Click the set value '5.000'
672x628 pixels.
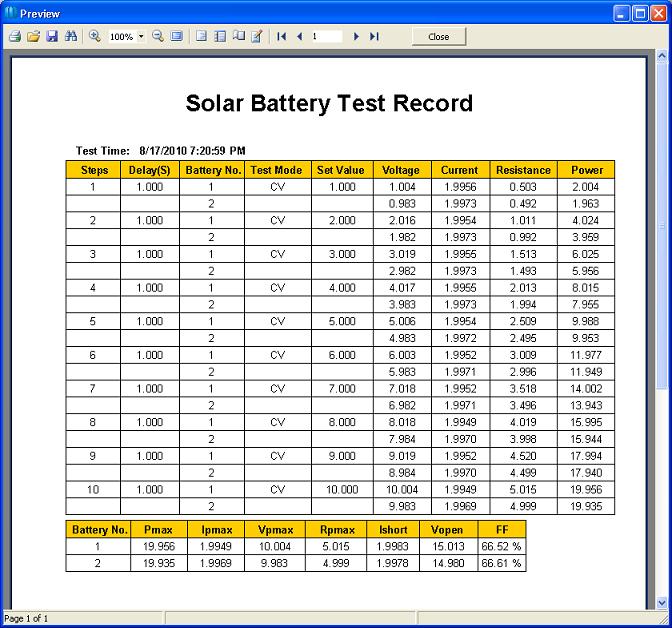pos(342,321)
